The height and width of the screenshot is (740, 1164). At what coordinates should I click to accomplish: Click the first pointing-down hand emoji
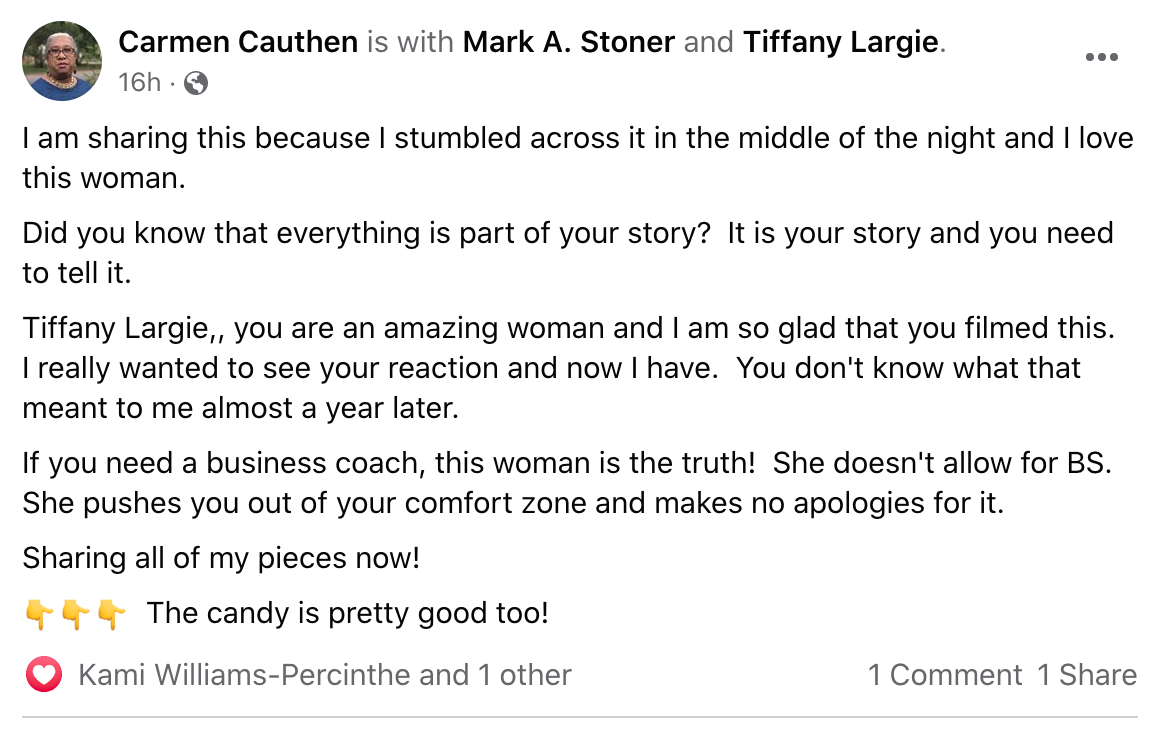38,613
